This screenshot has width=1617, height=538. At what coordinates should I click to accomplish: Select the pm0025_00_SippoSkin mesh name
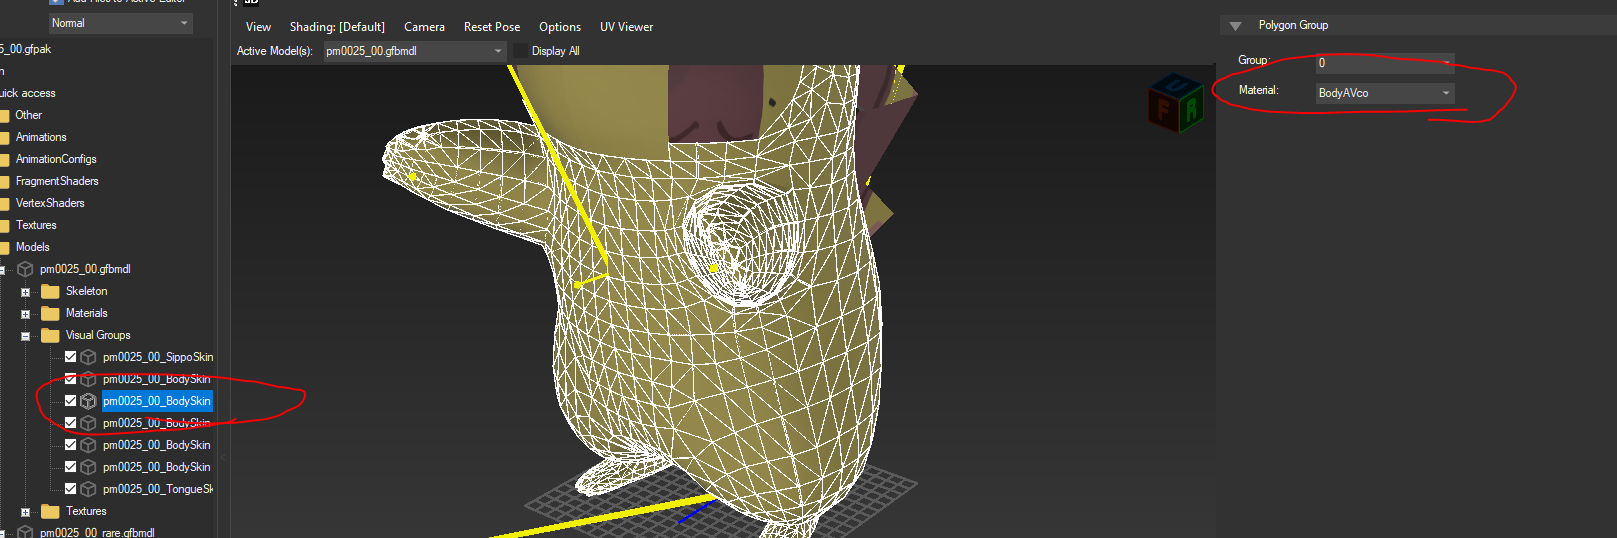[x=158, y=357]
